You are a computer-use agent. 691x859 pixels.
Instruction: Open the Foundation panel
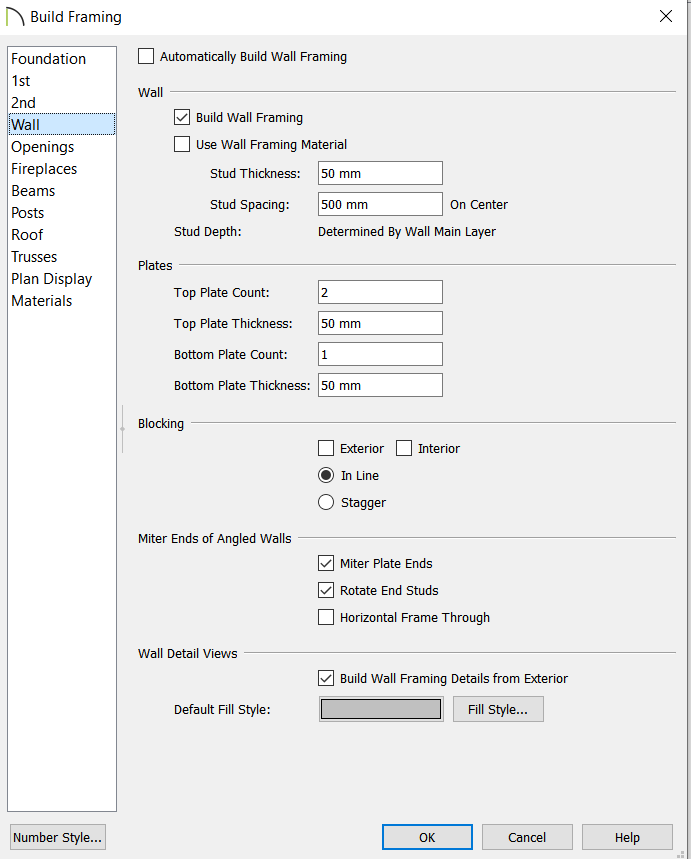pos(61,59)
